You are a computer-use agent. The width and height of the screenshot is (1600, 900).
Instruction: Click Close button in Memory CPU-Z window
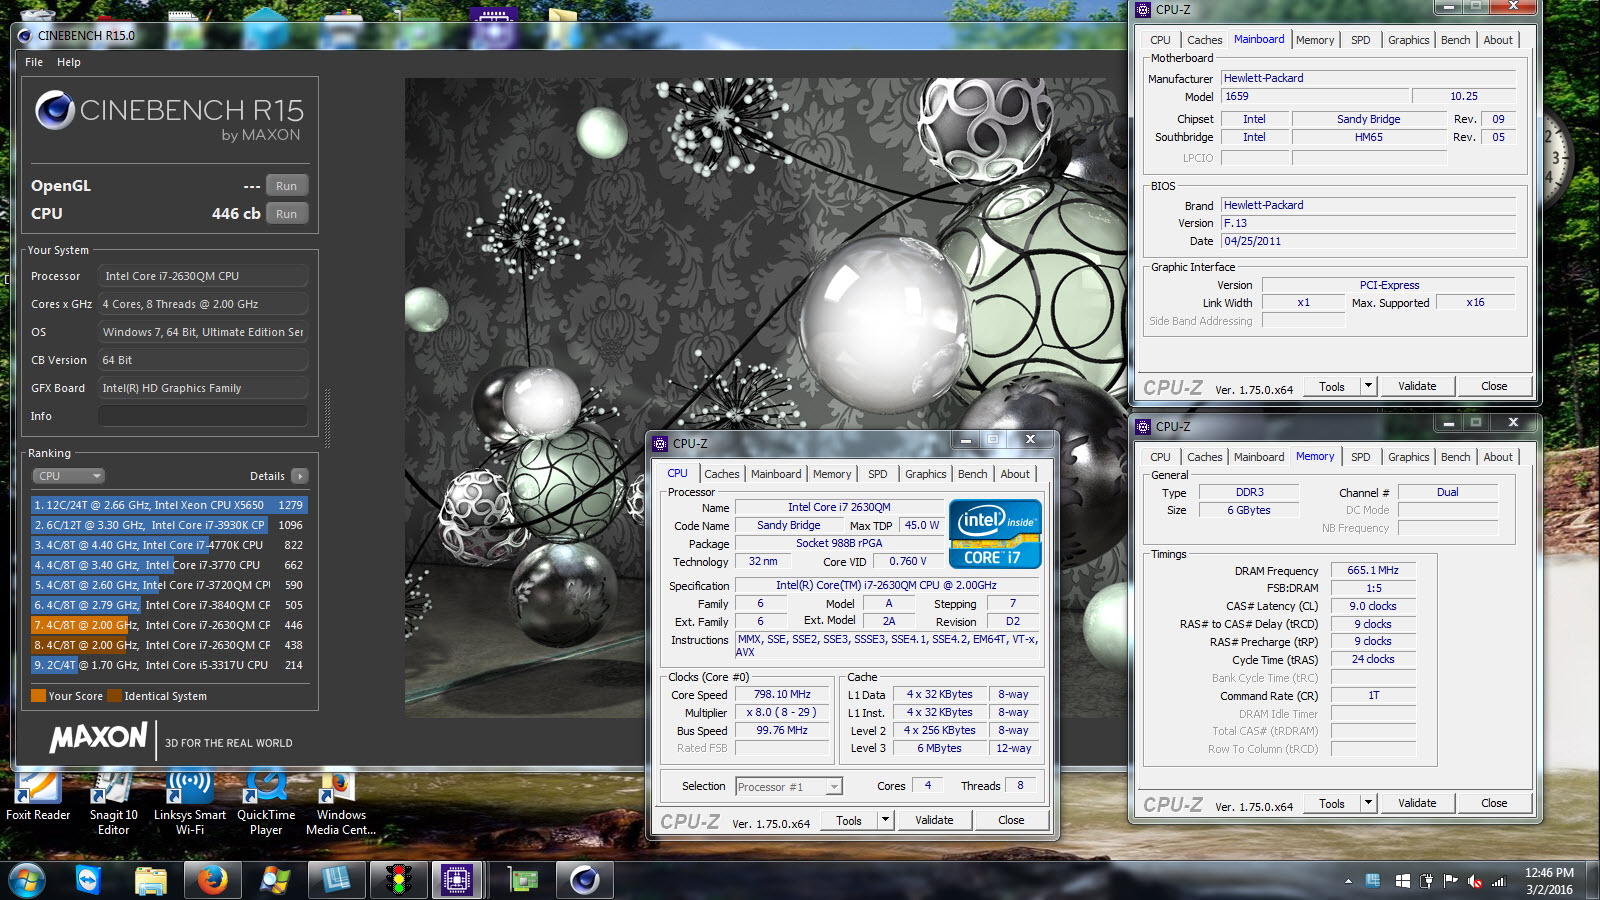(x=1494, y=803)
